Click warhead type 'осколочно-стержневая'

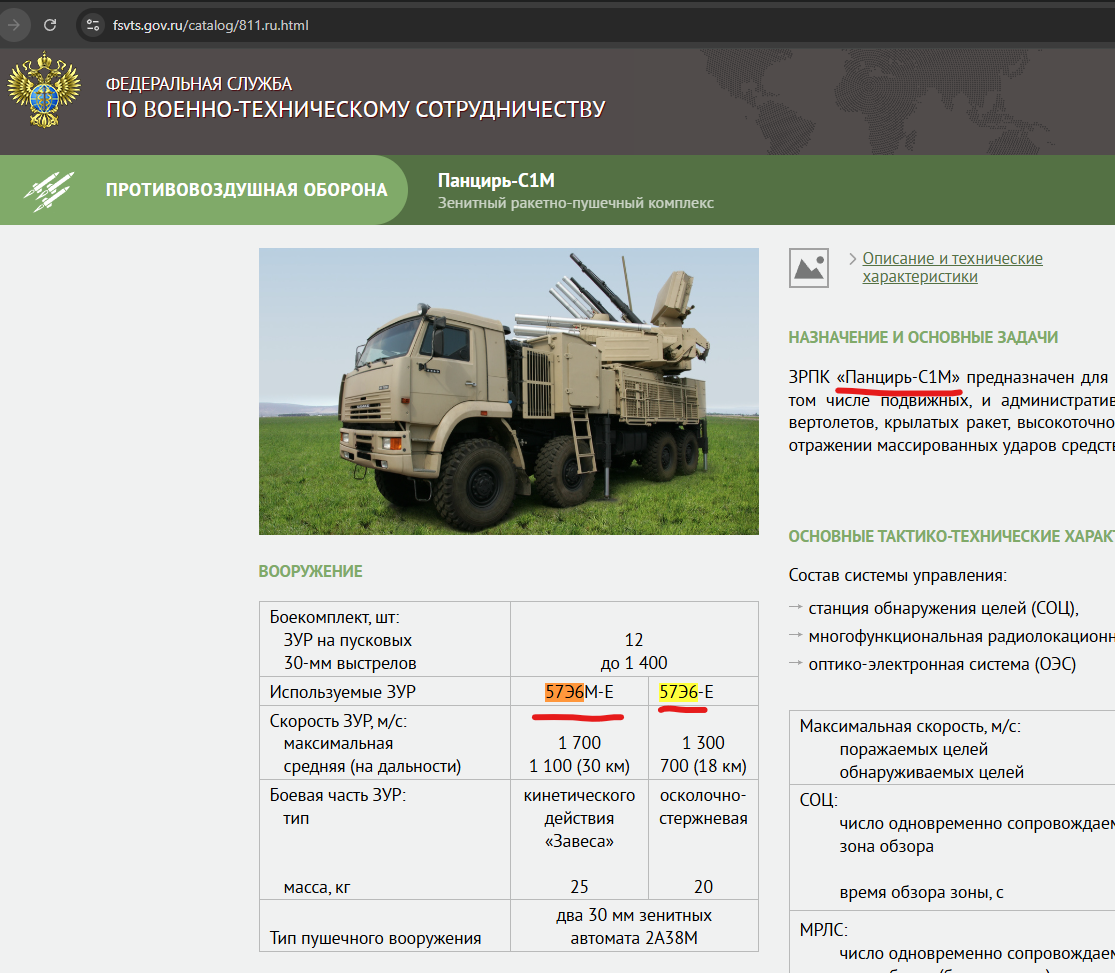[x=703, y=807]
